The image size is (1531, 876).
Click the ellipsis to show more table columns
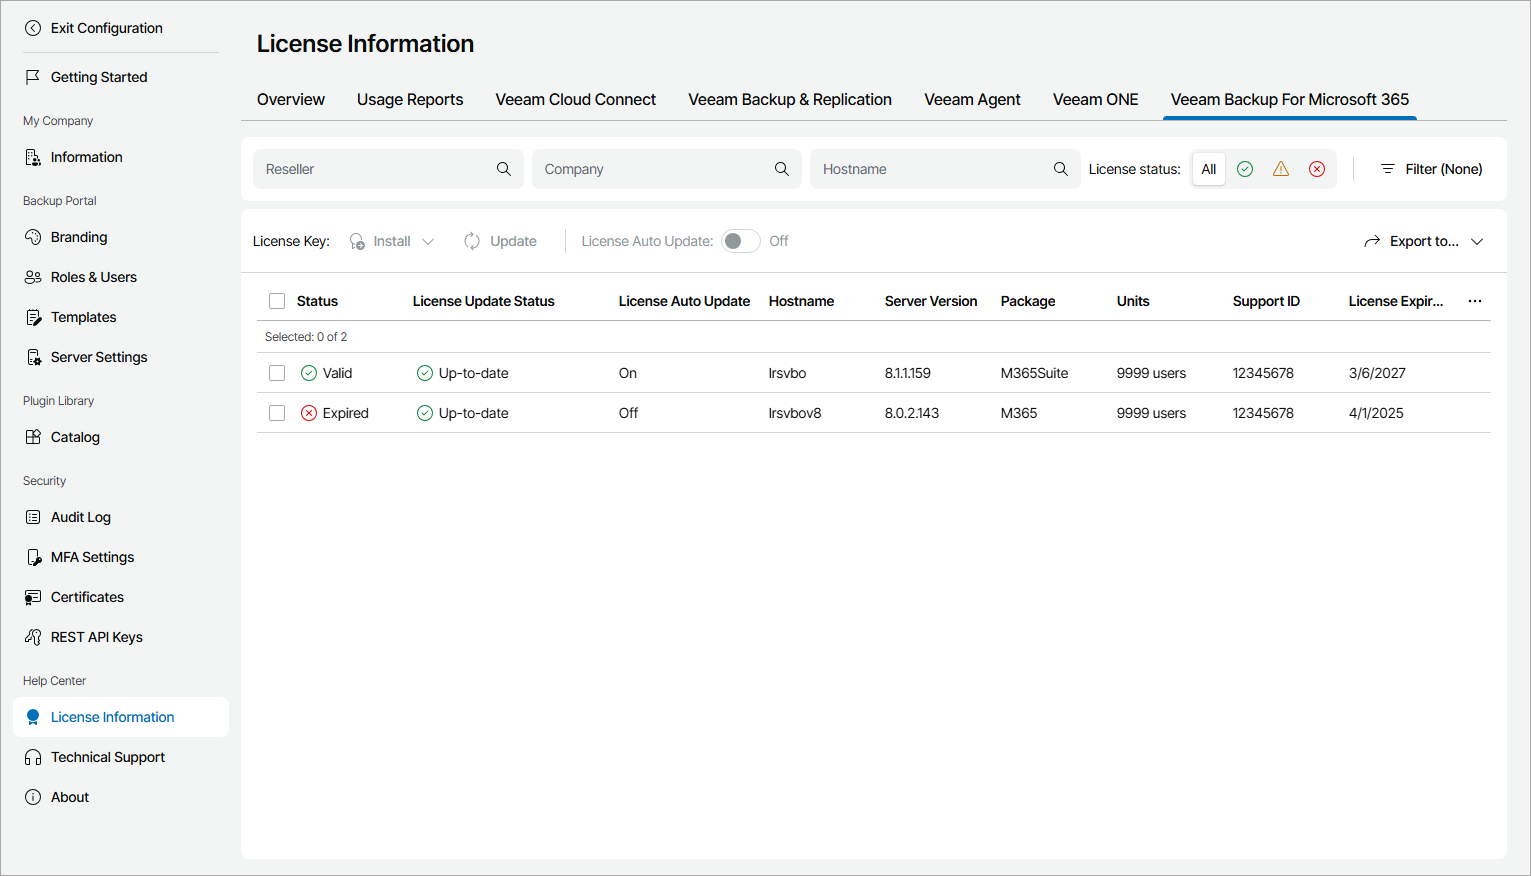tap(1474, 300)
